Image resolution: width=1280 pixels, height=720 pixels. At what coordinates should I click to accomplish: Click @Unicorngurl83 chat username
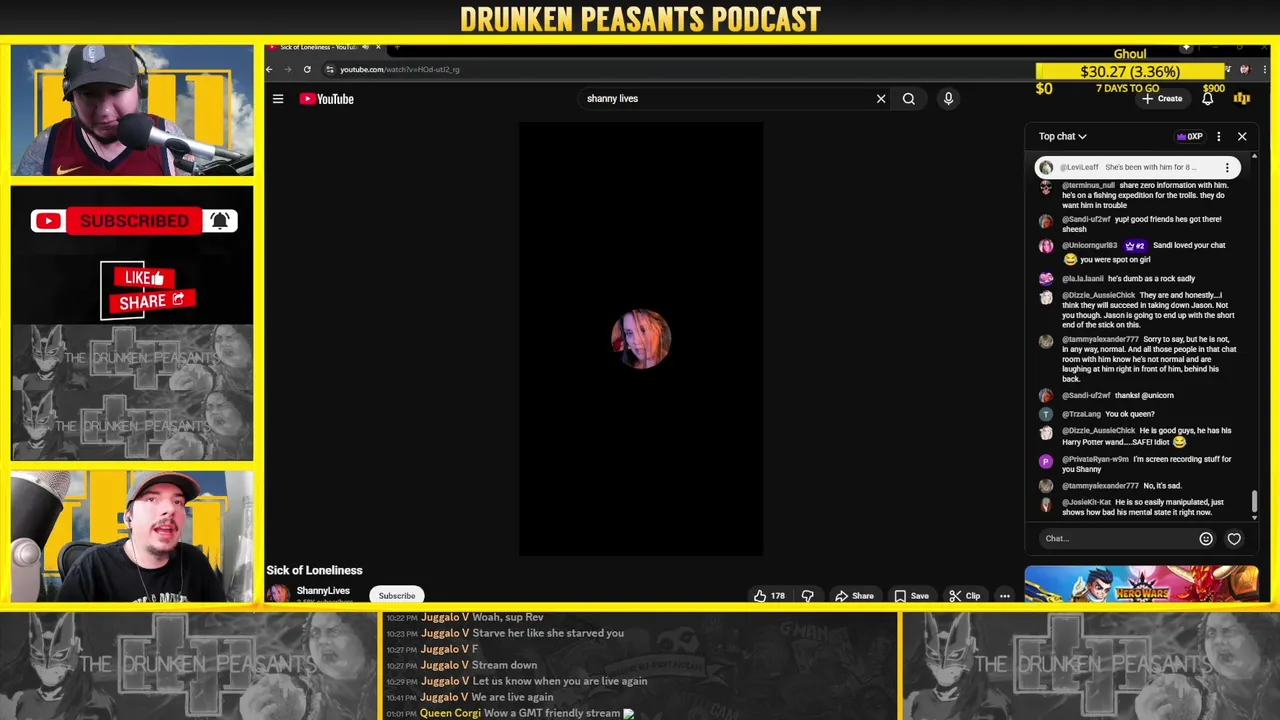click(x=1090, y=246)
